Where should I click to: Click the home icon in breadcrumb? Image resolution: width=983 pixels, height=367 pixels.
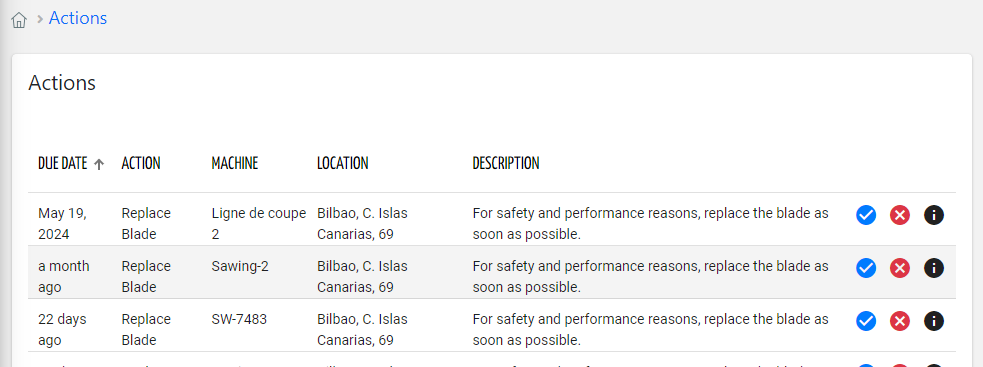pos(19,19)
